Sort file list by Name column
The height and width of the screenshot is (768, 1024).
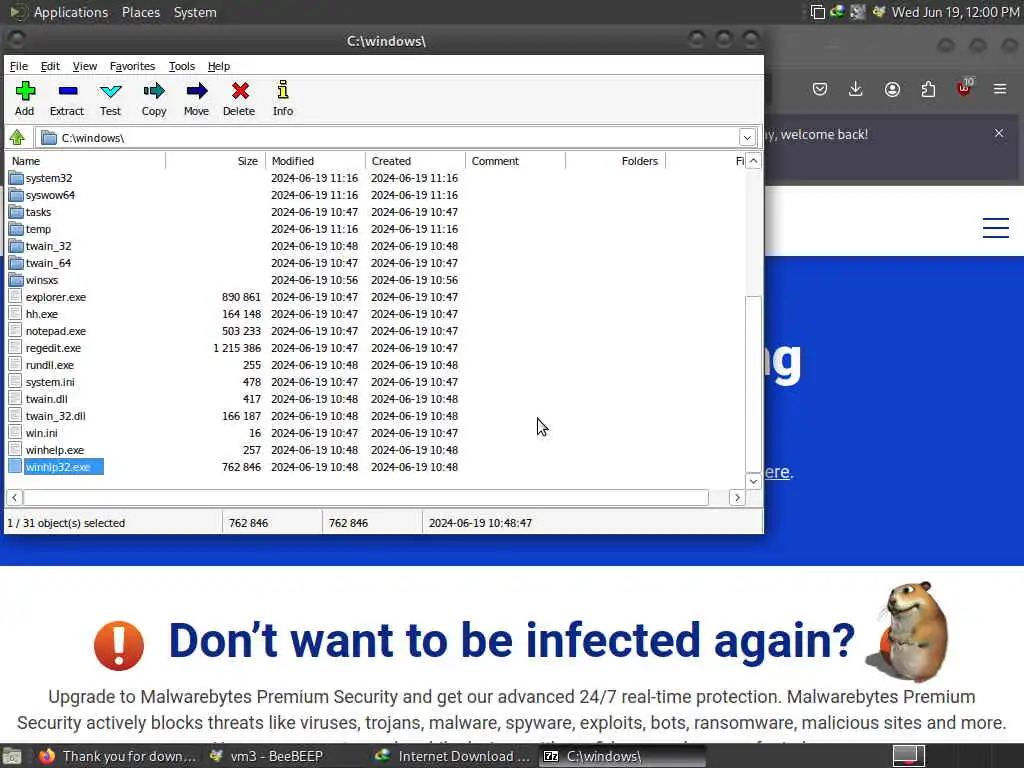[x=86, y=161]
